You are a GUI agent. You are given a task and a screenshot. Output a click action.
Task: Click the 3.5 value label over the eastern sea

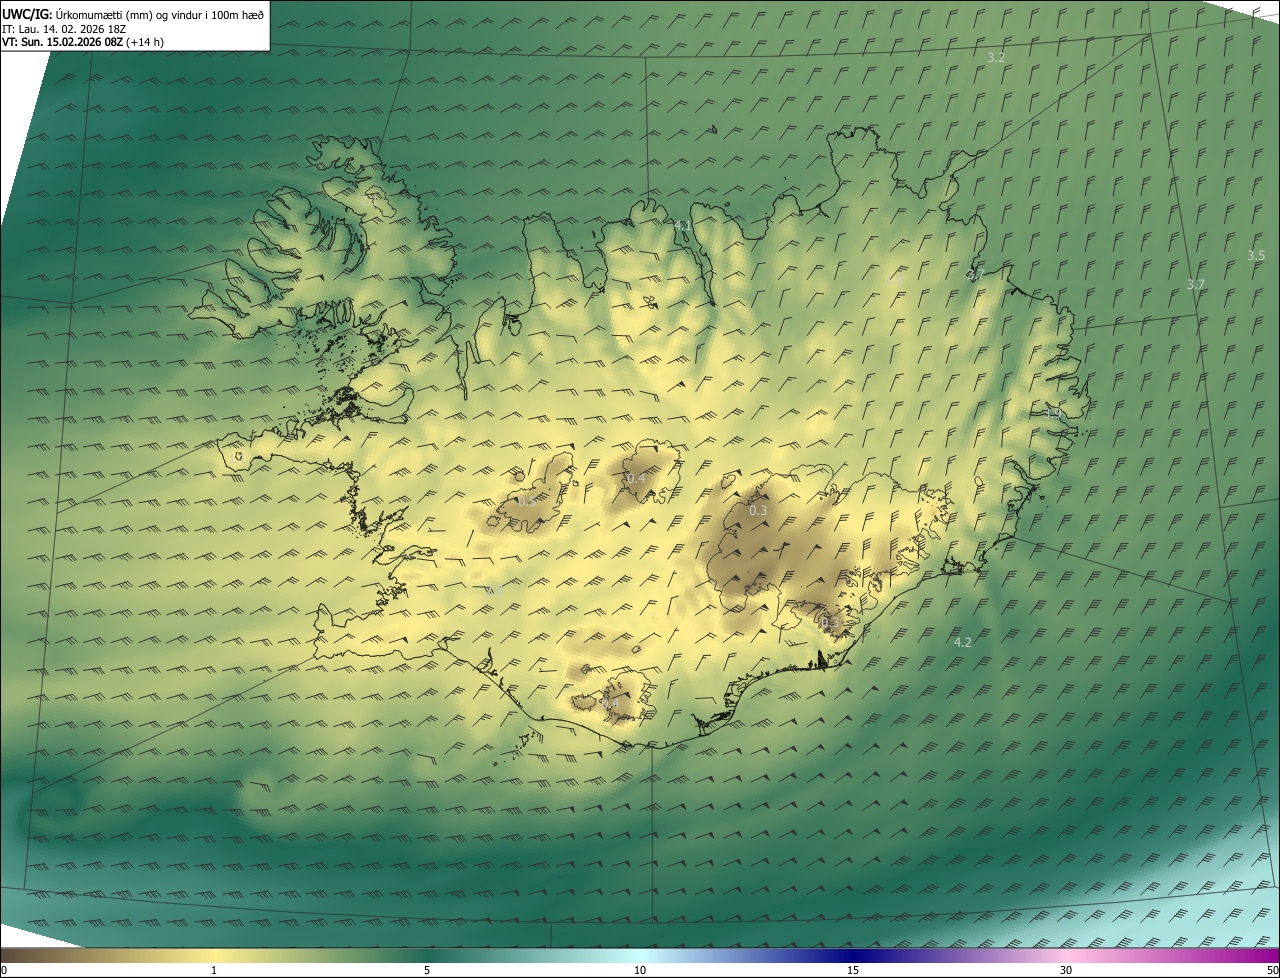click(1256, 256)
